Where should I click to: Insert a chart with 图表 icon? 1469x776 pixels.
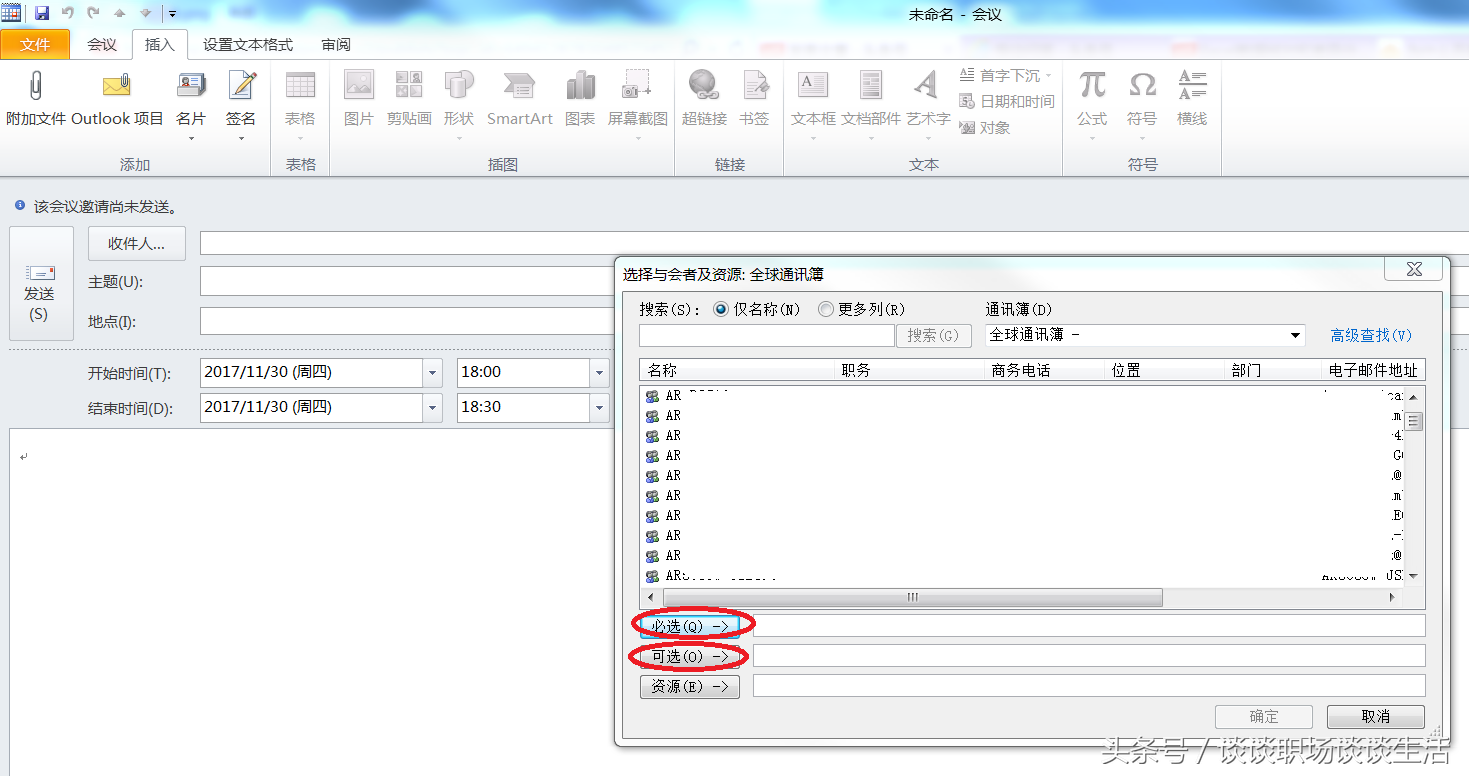pyautogui.click(x=580, y=87)
